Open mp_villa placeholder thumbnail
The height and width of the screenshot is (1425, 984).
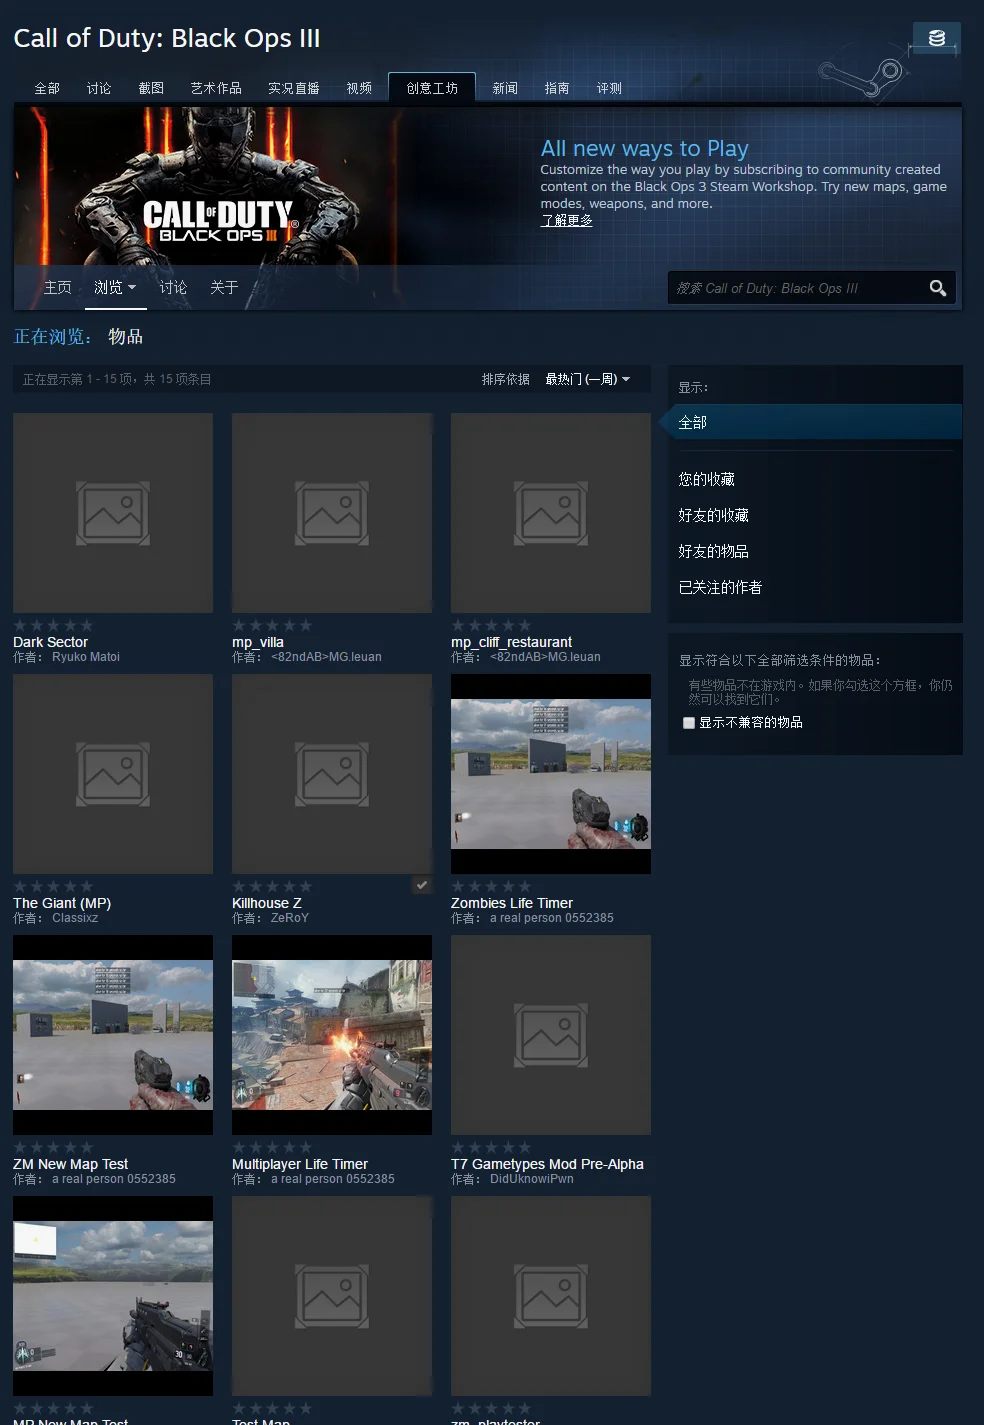[x=332, y=513]
